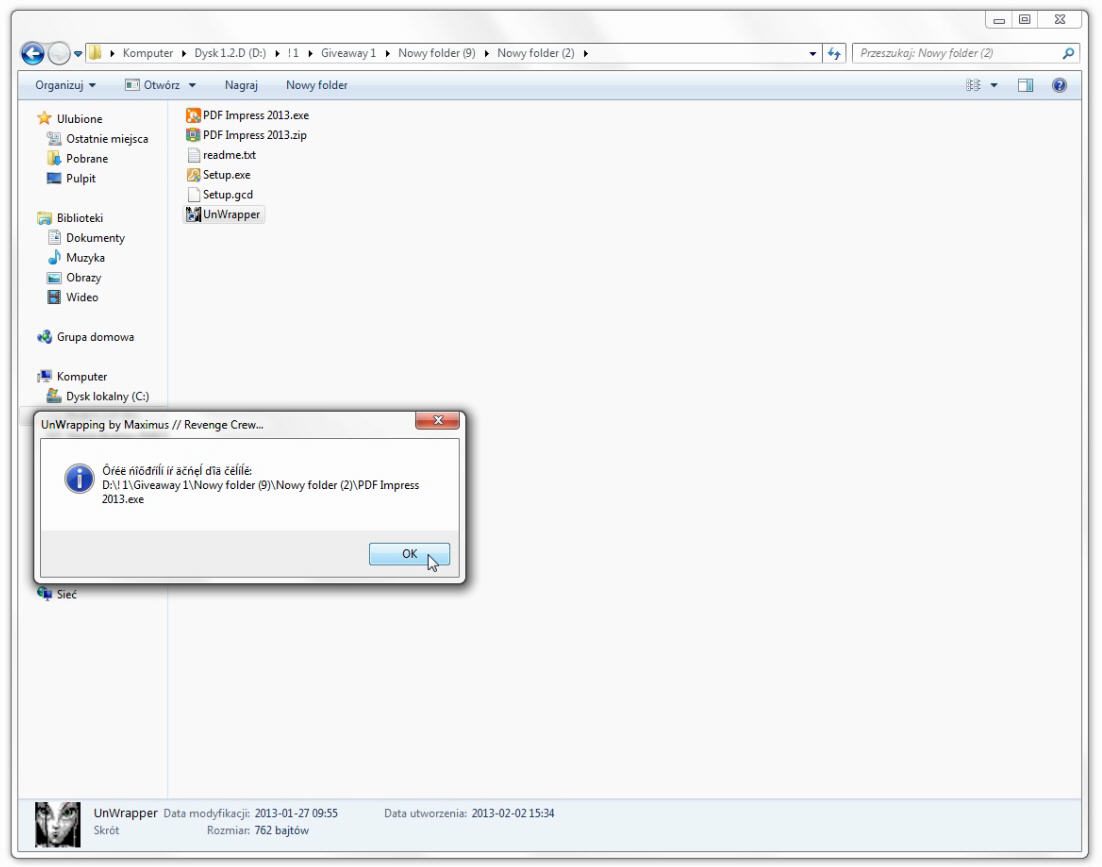Click the Otwórz toolbar button
This screenshot has width=1102, height=867.
coord(153,85)
